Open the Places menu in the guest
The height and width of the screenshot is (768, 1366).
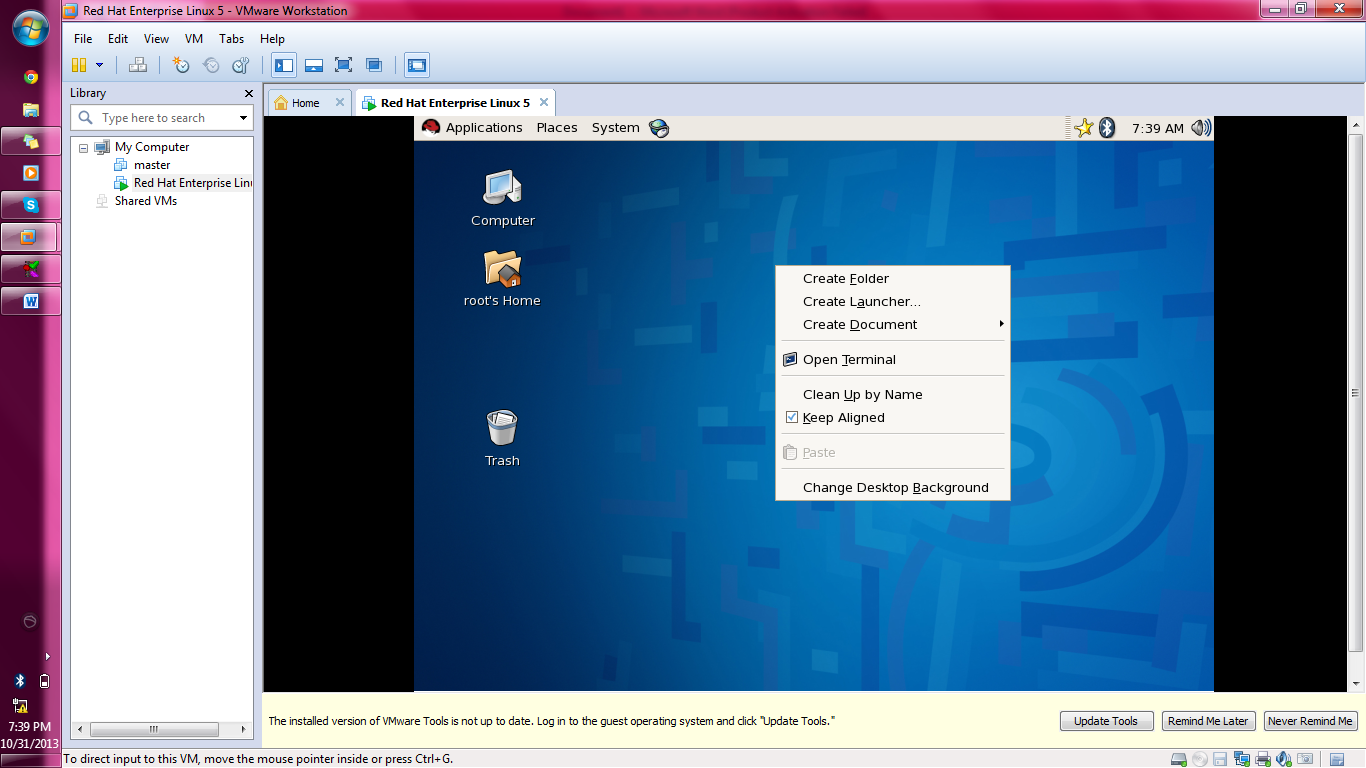[x=557, y=128]
